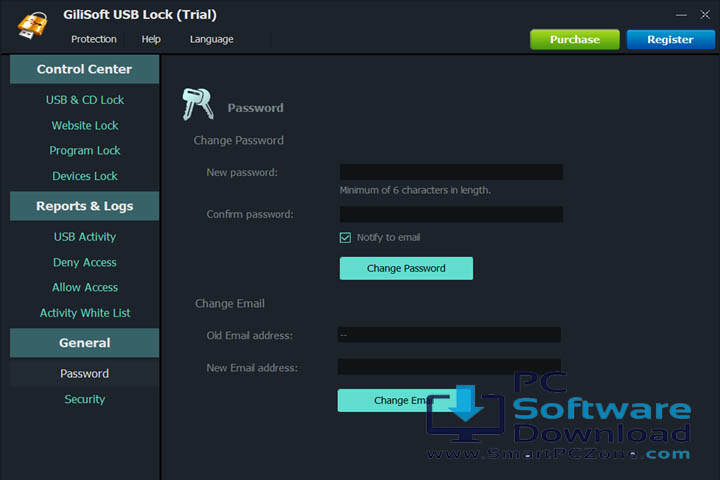Click the GiliSoft USB Lock padlock logo

tap(32, 25)
